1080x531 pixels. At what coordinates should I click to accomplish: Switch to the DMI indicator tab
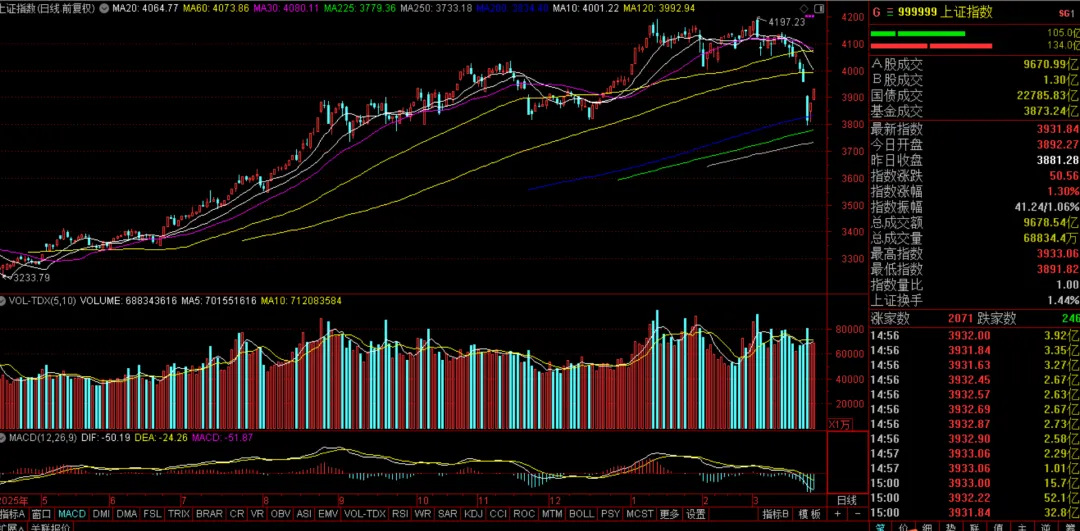(x=101, y=514)
